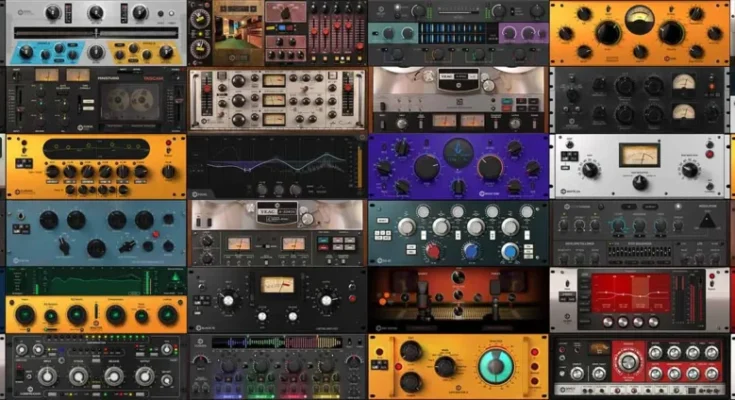This screenshot has width=735, height=400.
Task: Click the large right knob on top orange compressor
Action: coord(671,33)
